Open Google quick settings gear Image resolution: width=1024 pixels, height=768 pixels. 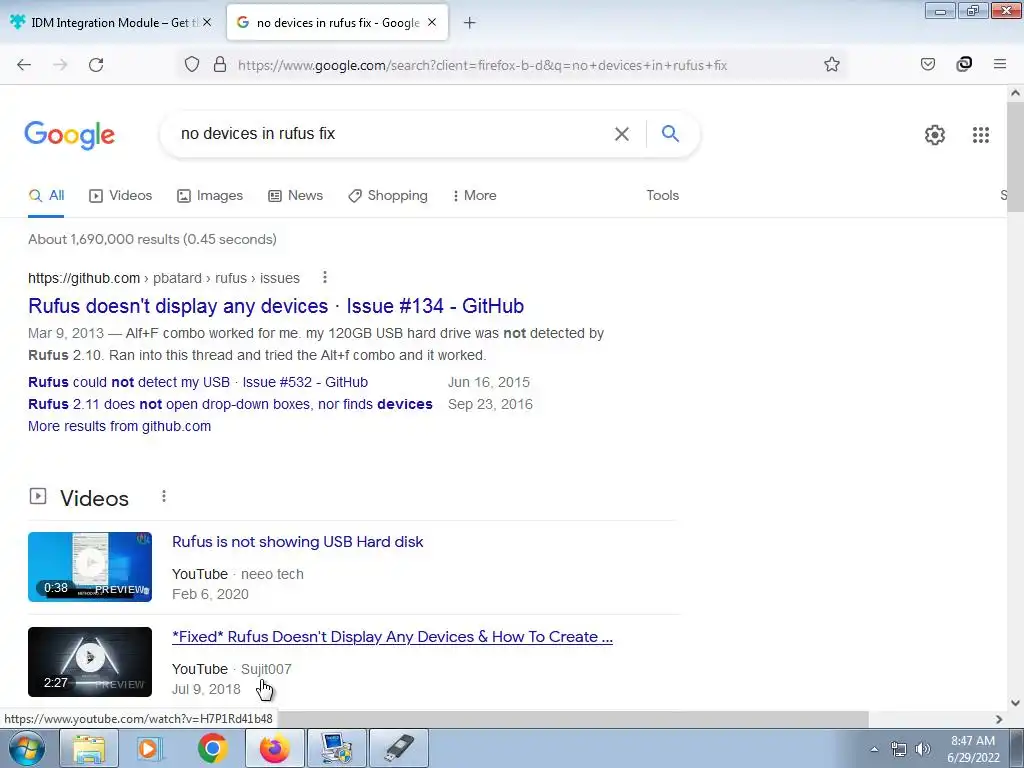[935, 135]
